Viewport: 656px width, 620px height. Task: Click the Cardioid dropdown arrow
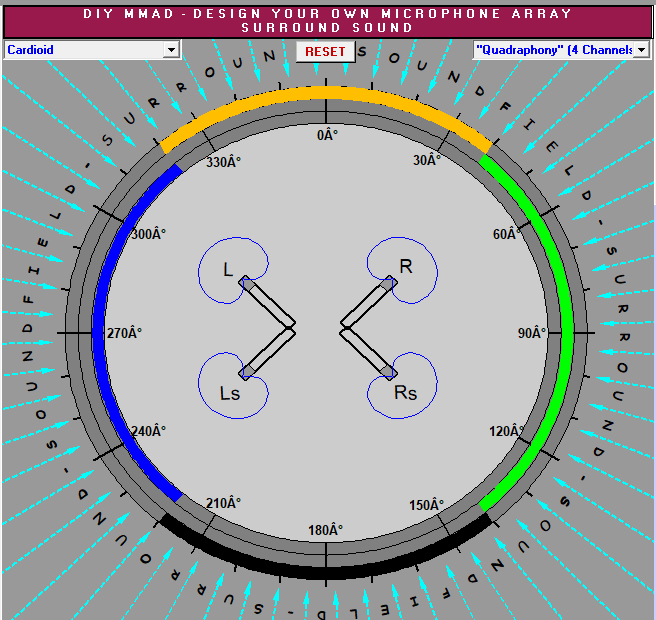[171, 49]
